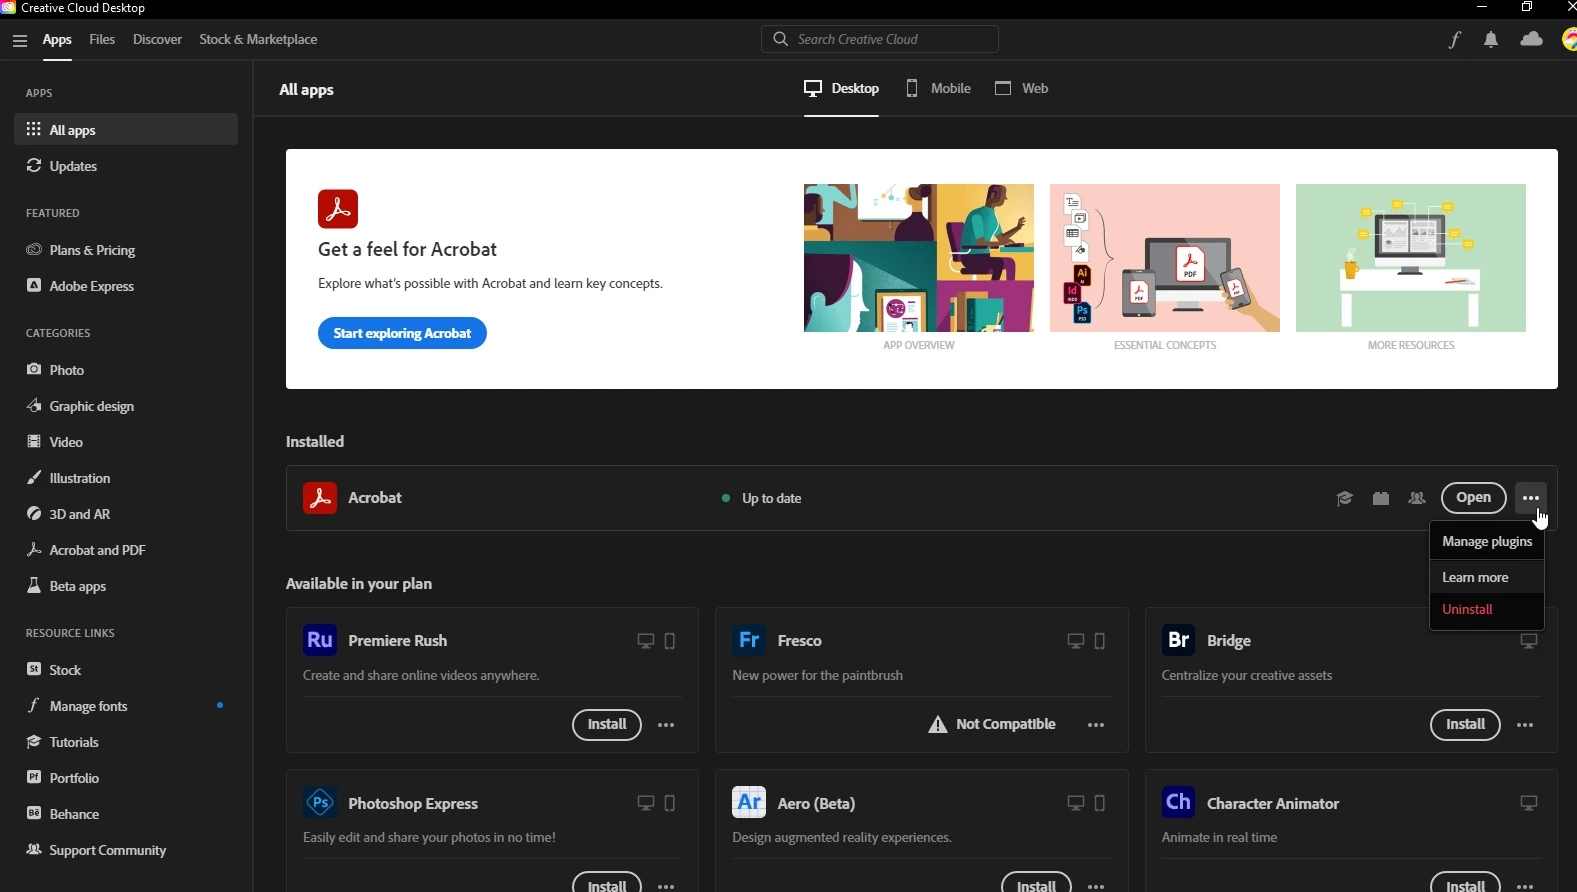This screenshot has width=1577, height=892.
Task: Open Aero (Beta) more options ellipsis
Action: [1096, 886]
